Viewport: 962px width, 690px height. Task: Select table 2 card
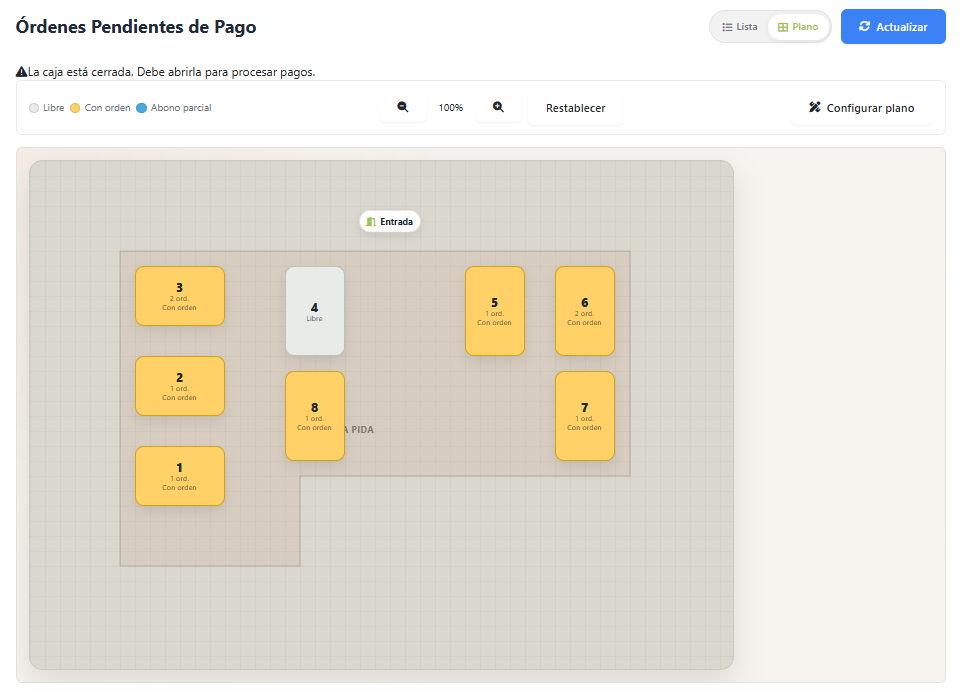click(180, 386)
